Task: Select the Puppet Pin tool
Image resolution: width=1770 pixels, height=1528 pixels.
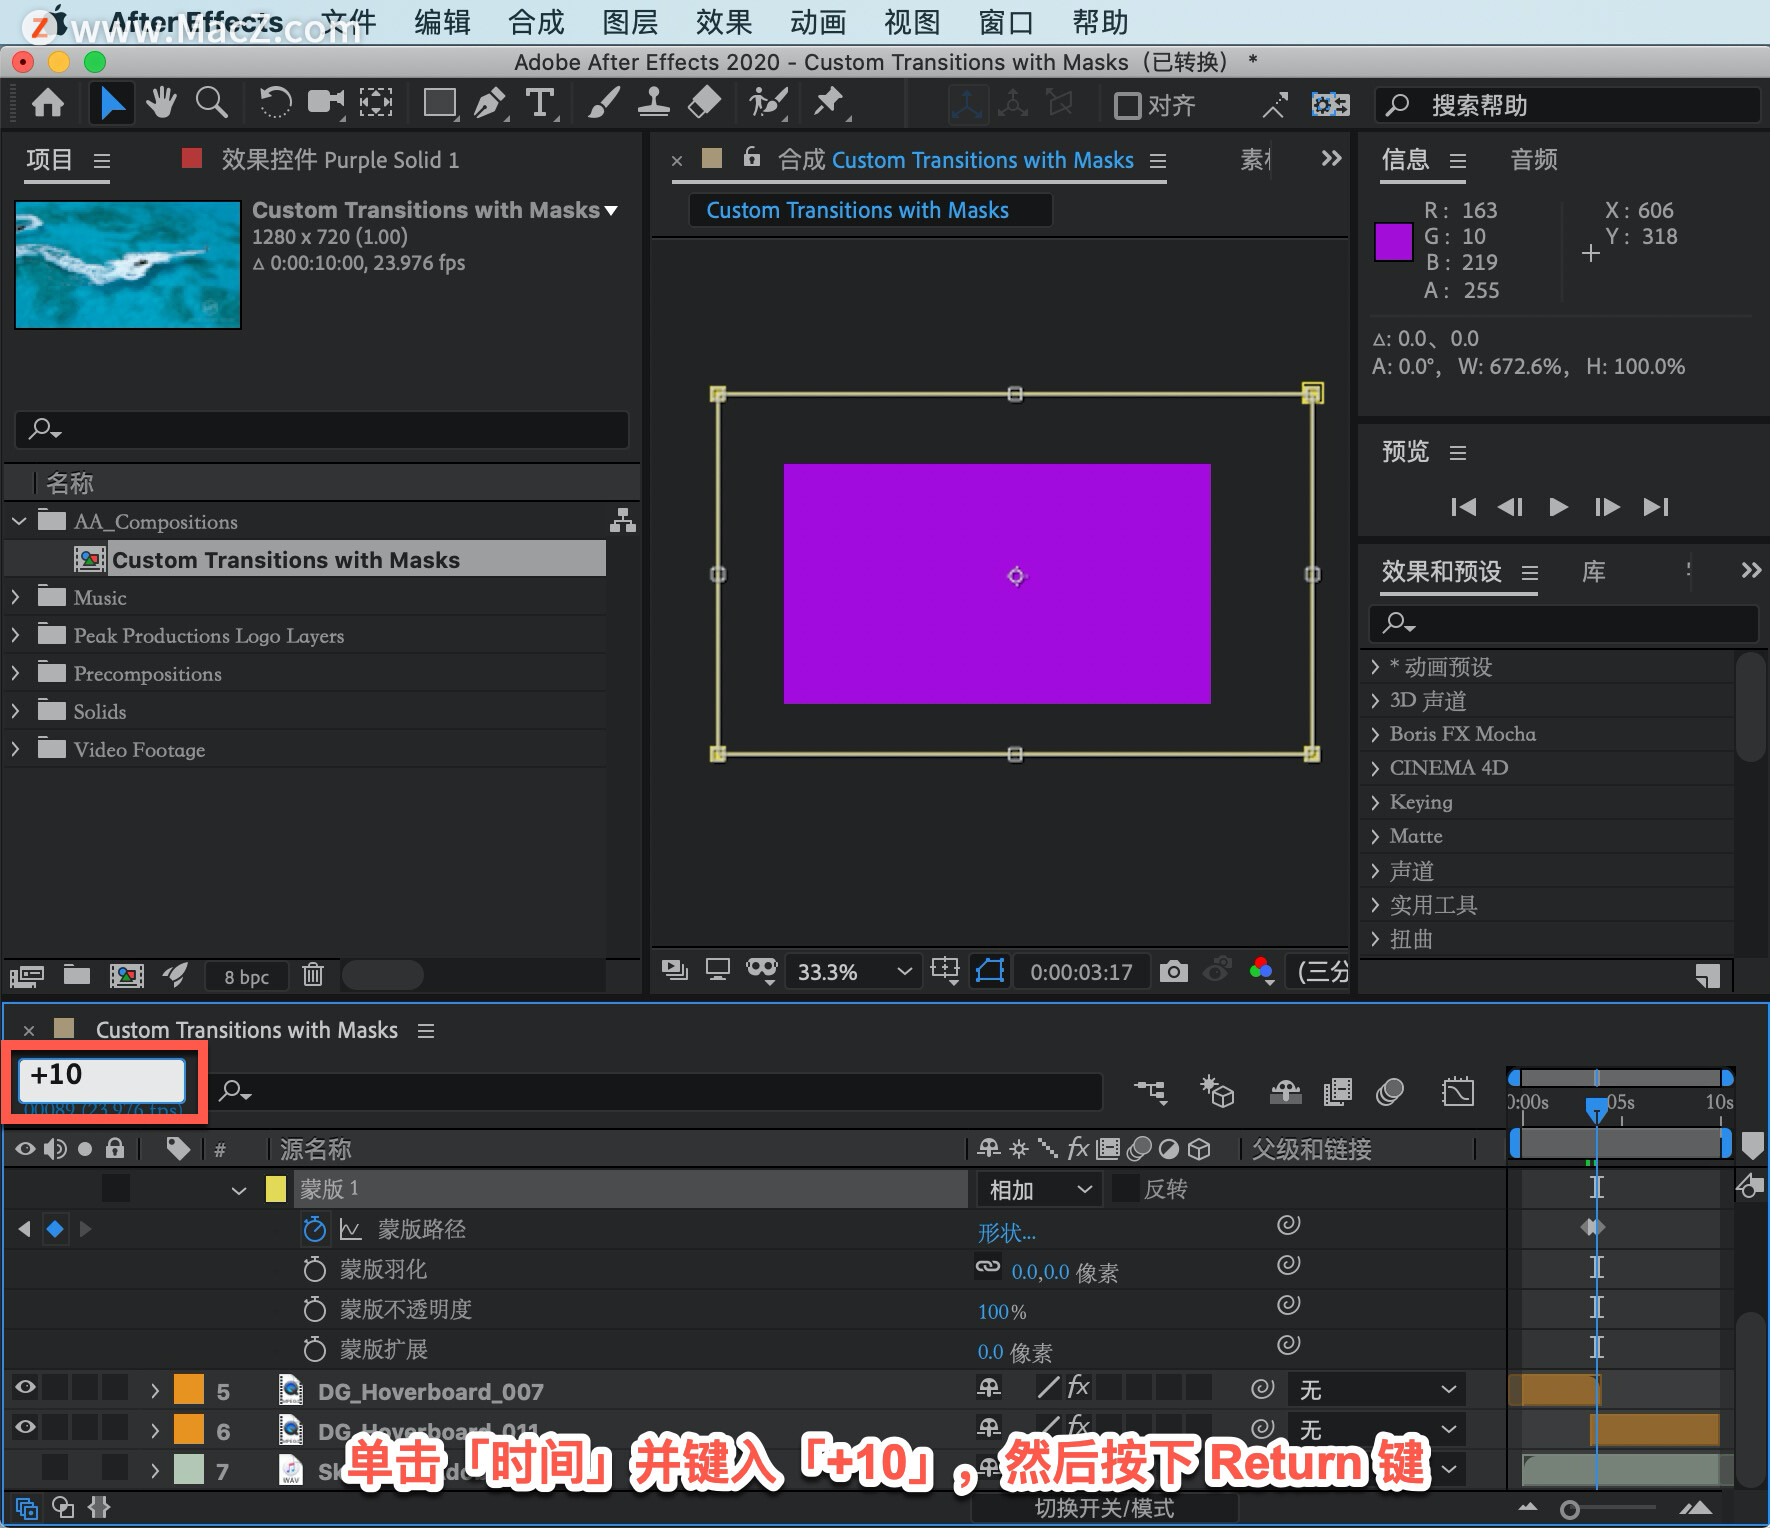Action: (829, 104)
